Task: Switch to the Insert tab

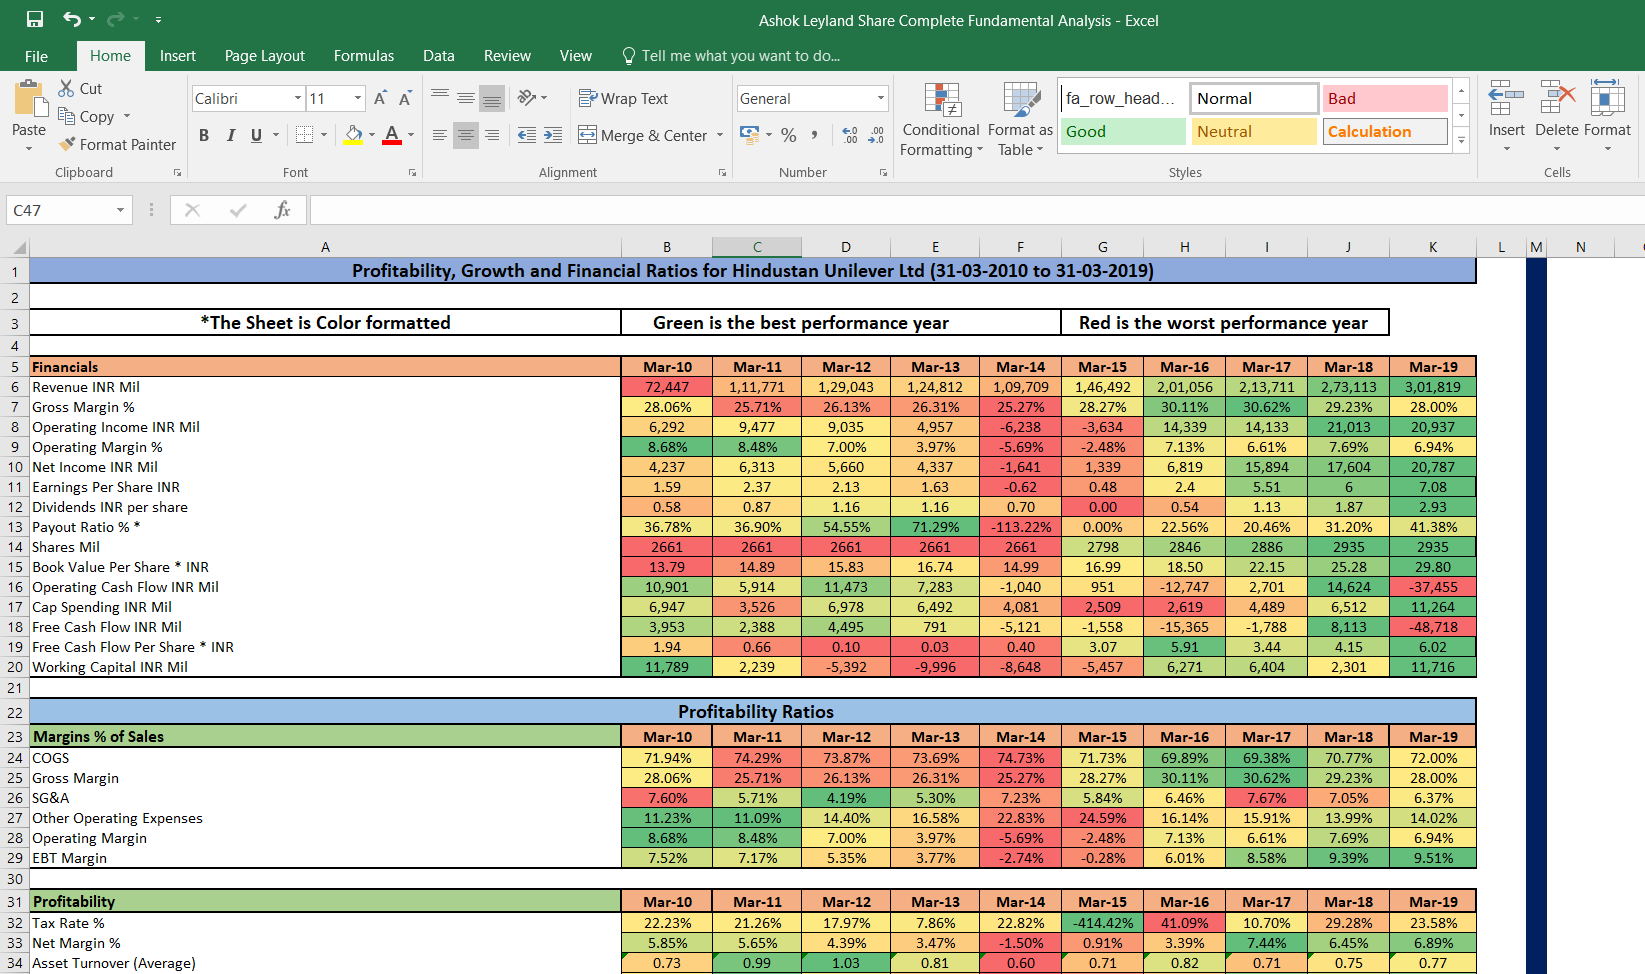Action: 178,56
